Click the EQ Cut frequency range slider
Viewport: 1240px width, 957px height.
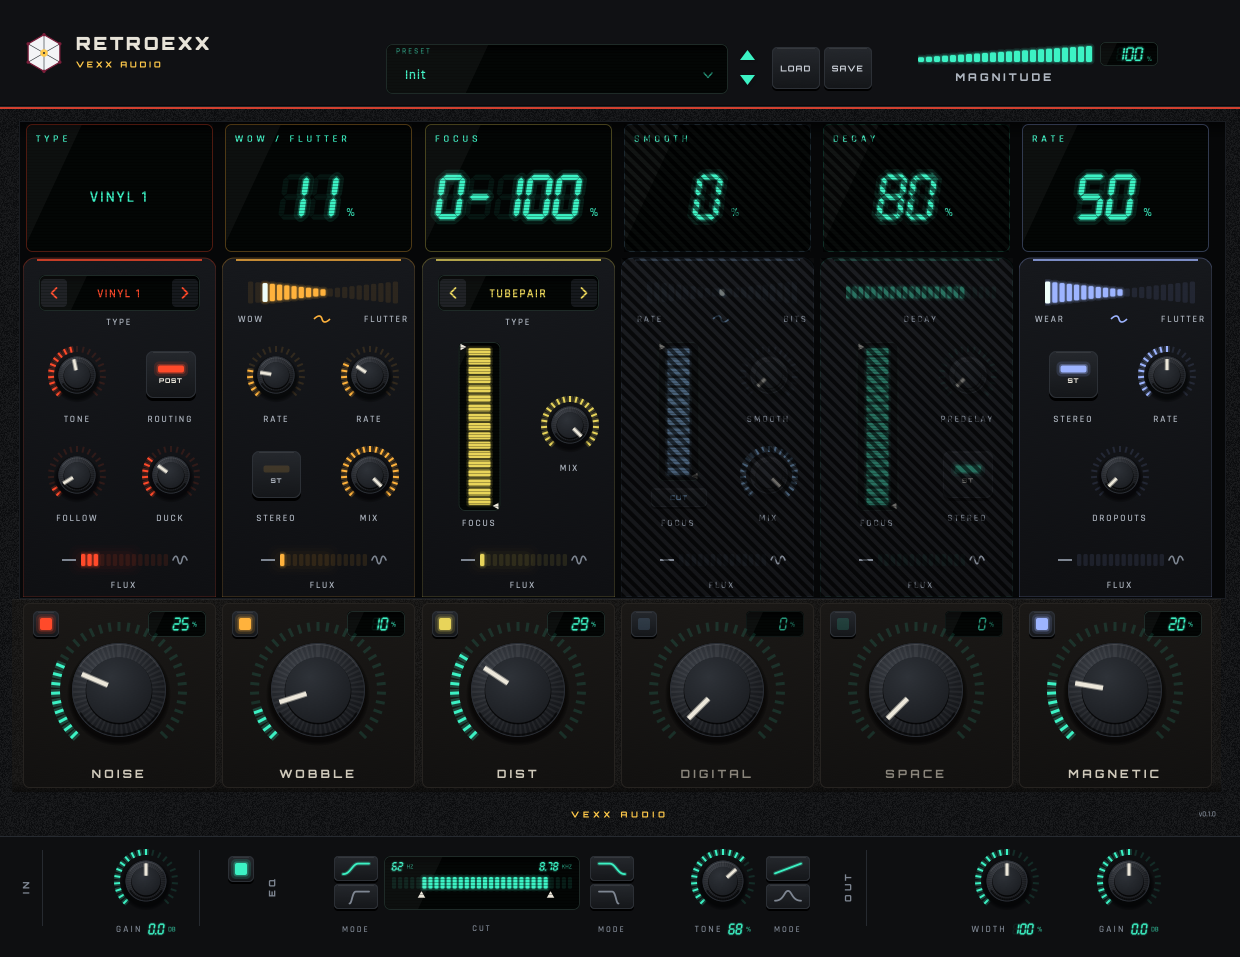pos(482,883)
